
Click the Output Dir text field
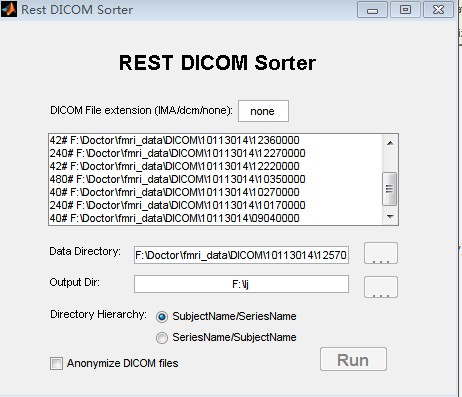click(x=241, y=284)
